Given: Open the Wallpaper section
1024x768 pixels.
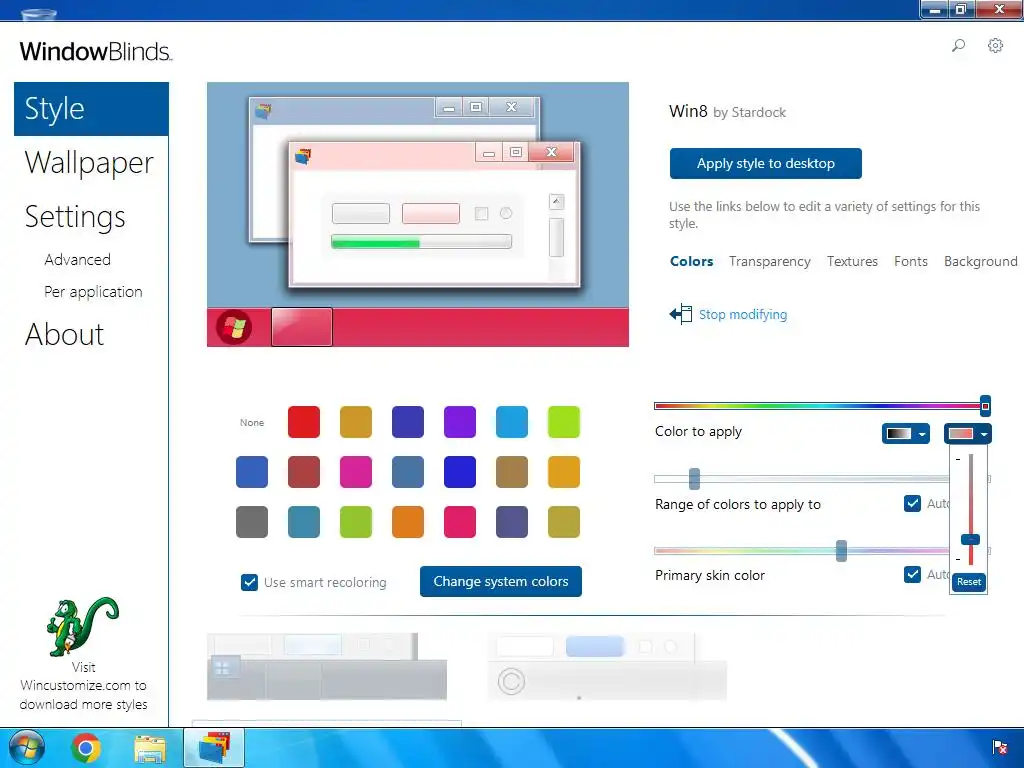Looking at the screenshot, I should pos(89,163).
